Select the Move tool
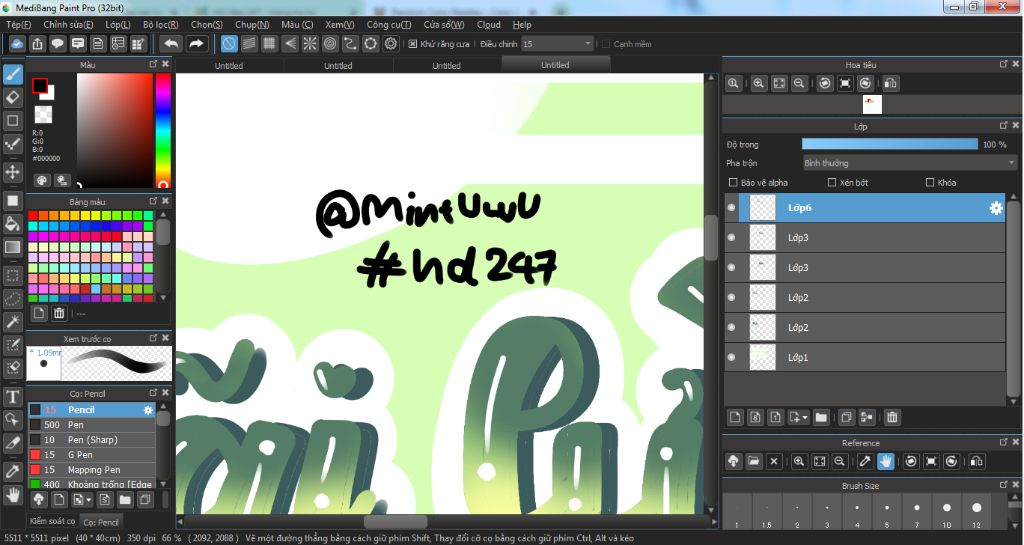The width and height of the screenshot is (1024, 545). (12, 172)
